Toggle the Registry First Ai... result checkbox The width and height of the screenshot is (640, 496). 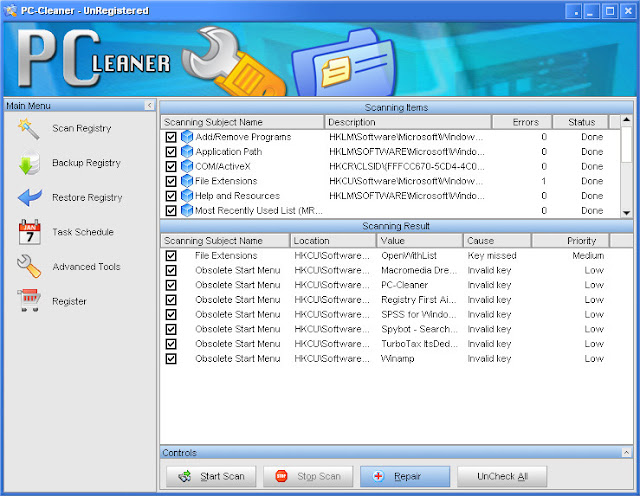click(171, 300)
